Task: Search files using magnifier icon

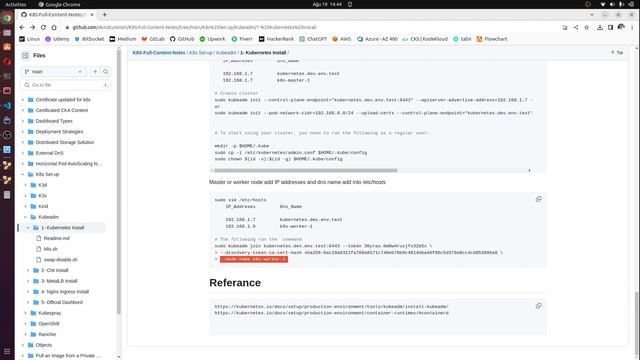Action: pyautogui.click(x=105, y=72)
